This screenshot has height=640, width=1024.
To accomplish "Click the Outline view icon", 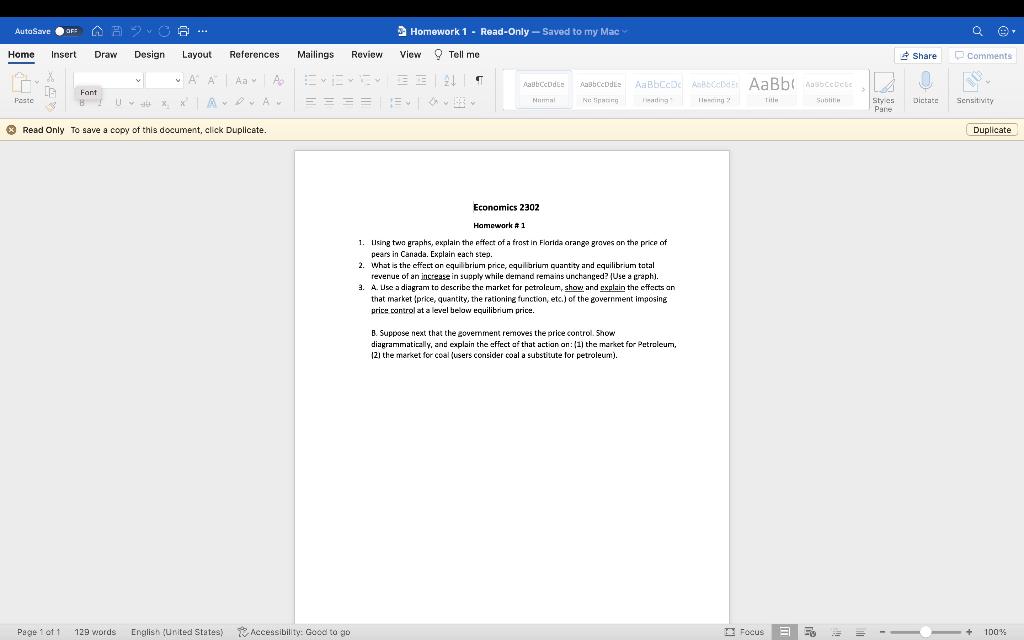I will click(836, 632).
